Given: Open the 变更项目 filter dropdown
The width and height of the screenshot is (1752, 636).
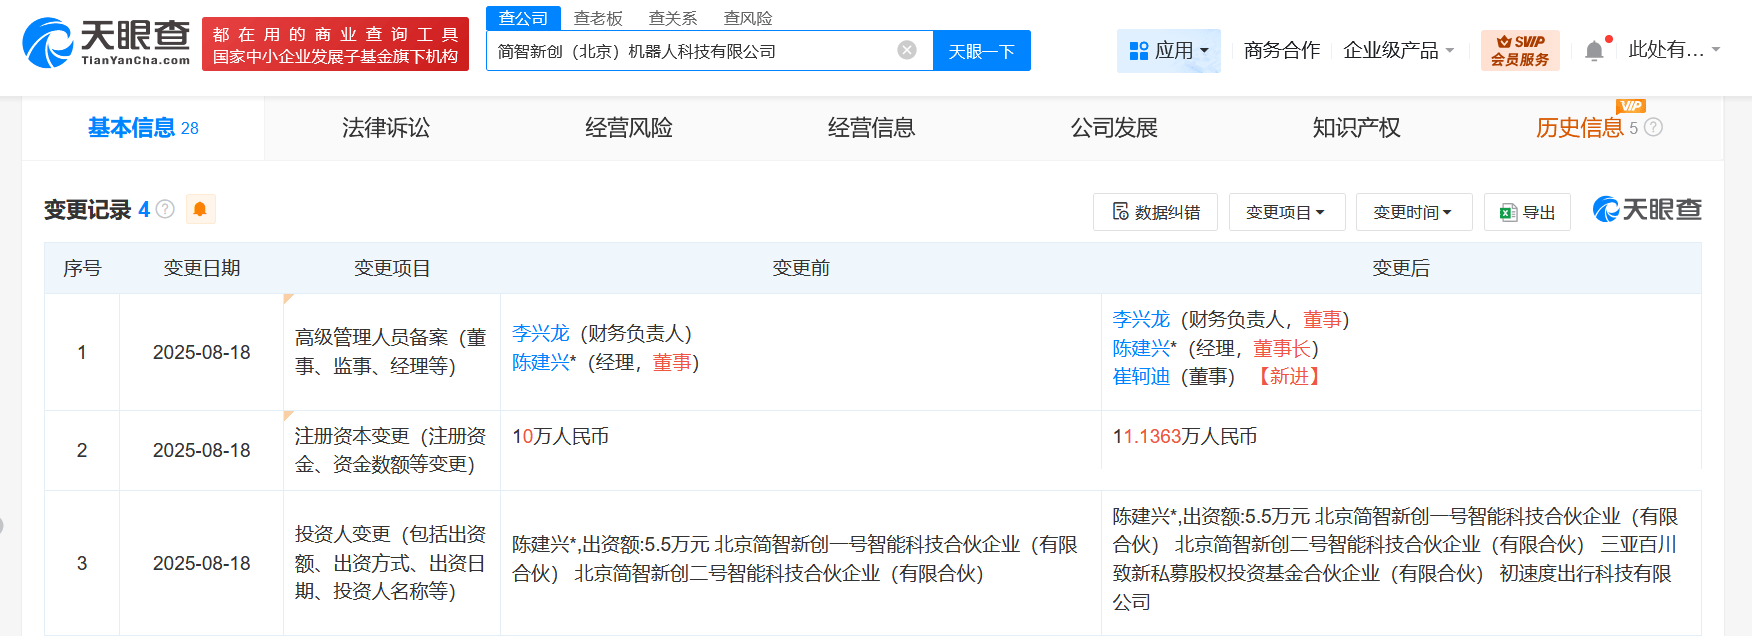Looking at the screenshot, I should (x=1286, y=212).
